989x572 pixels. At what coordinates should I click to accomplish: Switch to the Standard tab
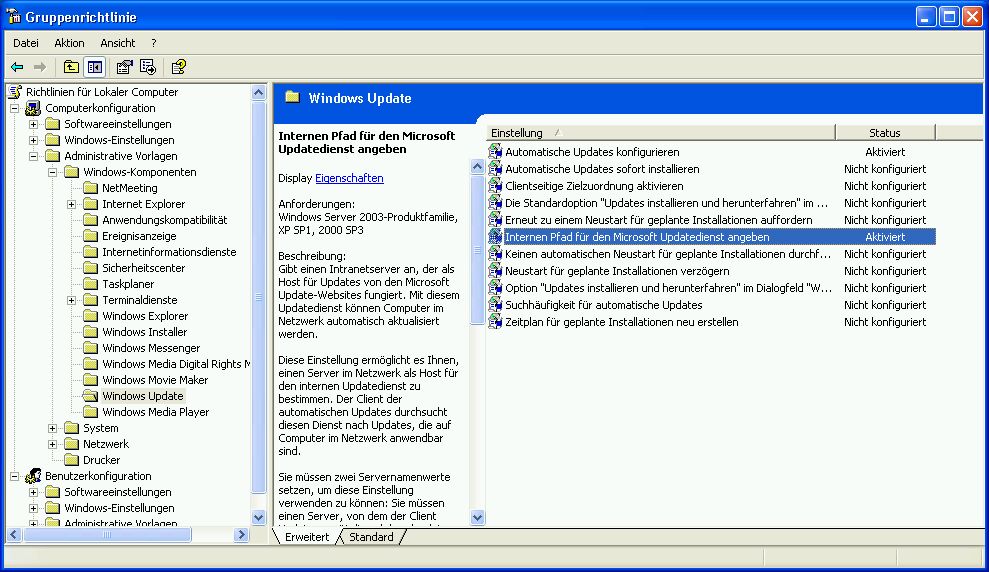click(x=372, y=537)
